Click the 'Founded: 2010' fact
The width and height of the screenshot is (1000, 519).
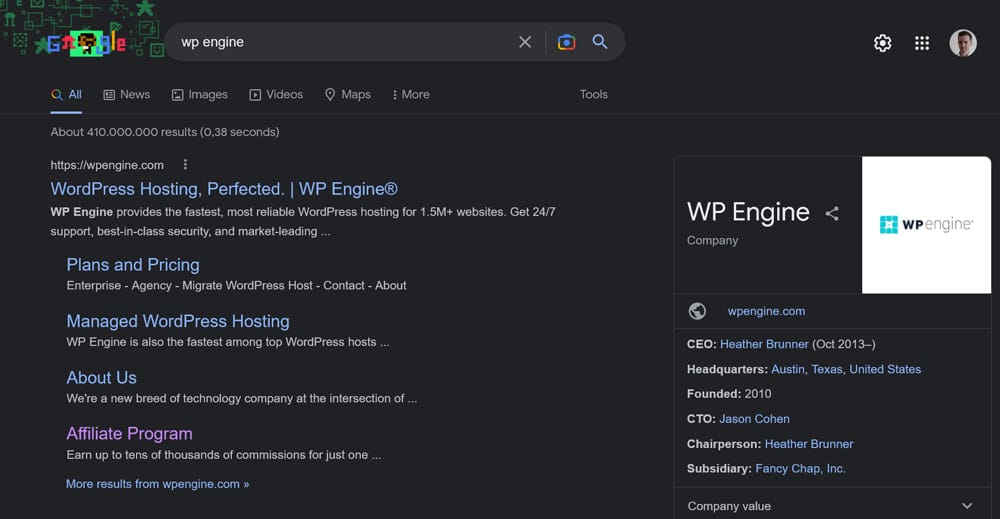pyautogui.click(x=729, y=394)
